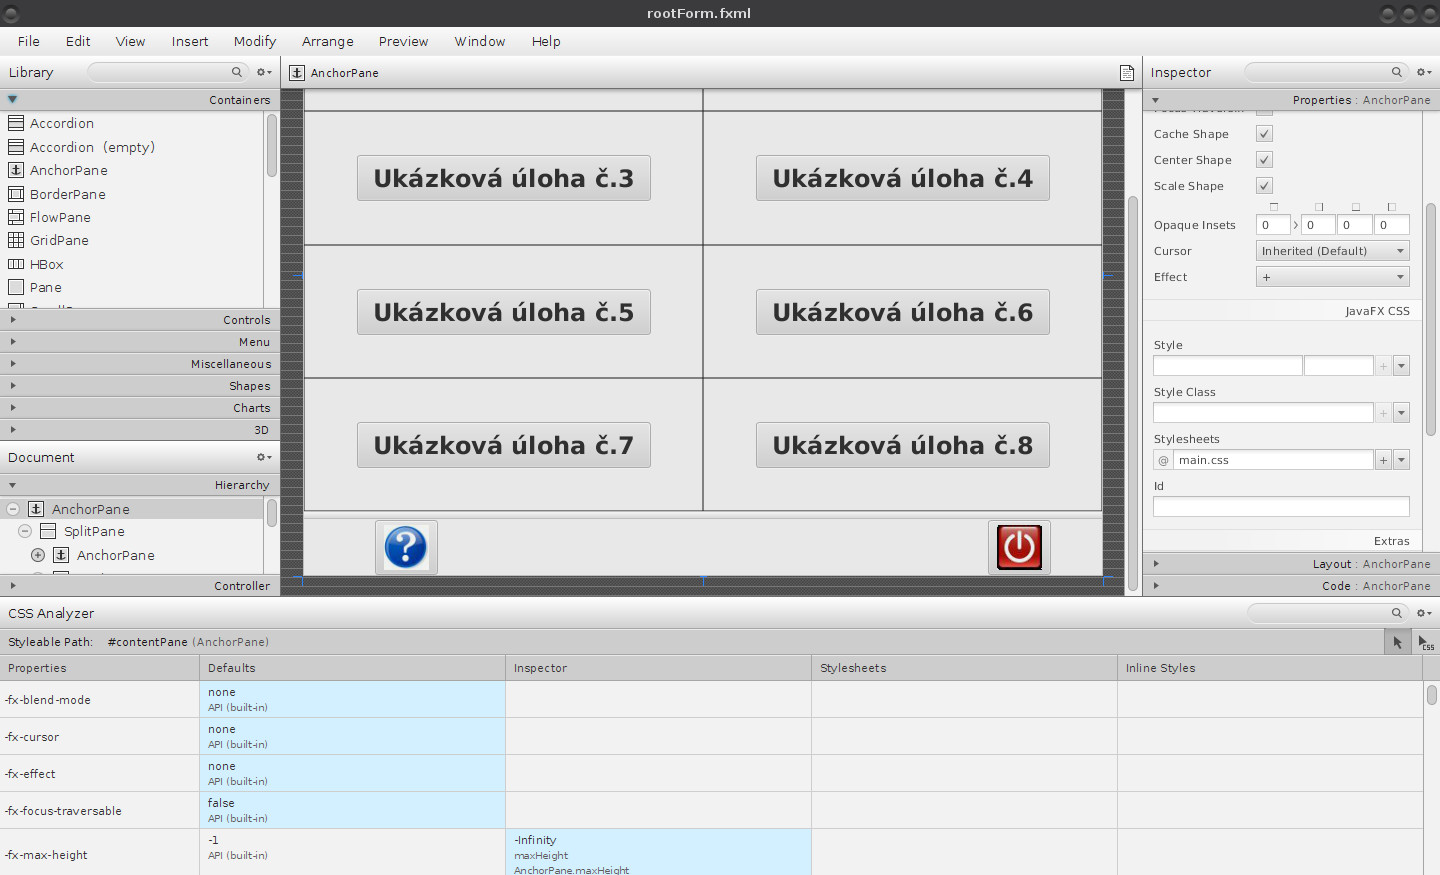Image resolution: width=1440 pixels, height=875 pixels.
Task: Click the Inspector search magnifier icon
Action: pos(1397,72)
